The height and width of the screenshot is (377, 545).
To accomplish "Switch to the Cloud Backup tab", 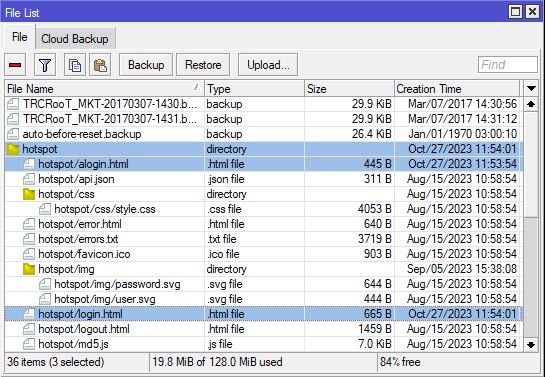I will point(75,39).
